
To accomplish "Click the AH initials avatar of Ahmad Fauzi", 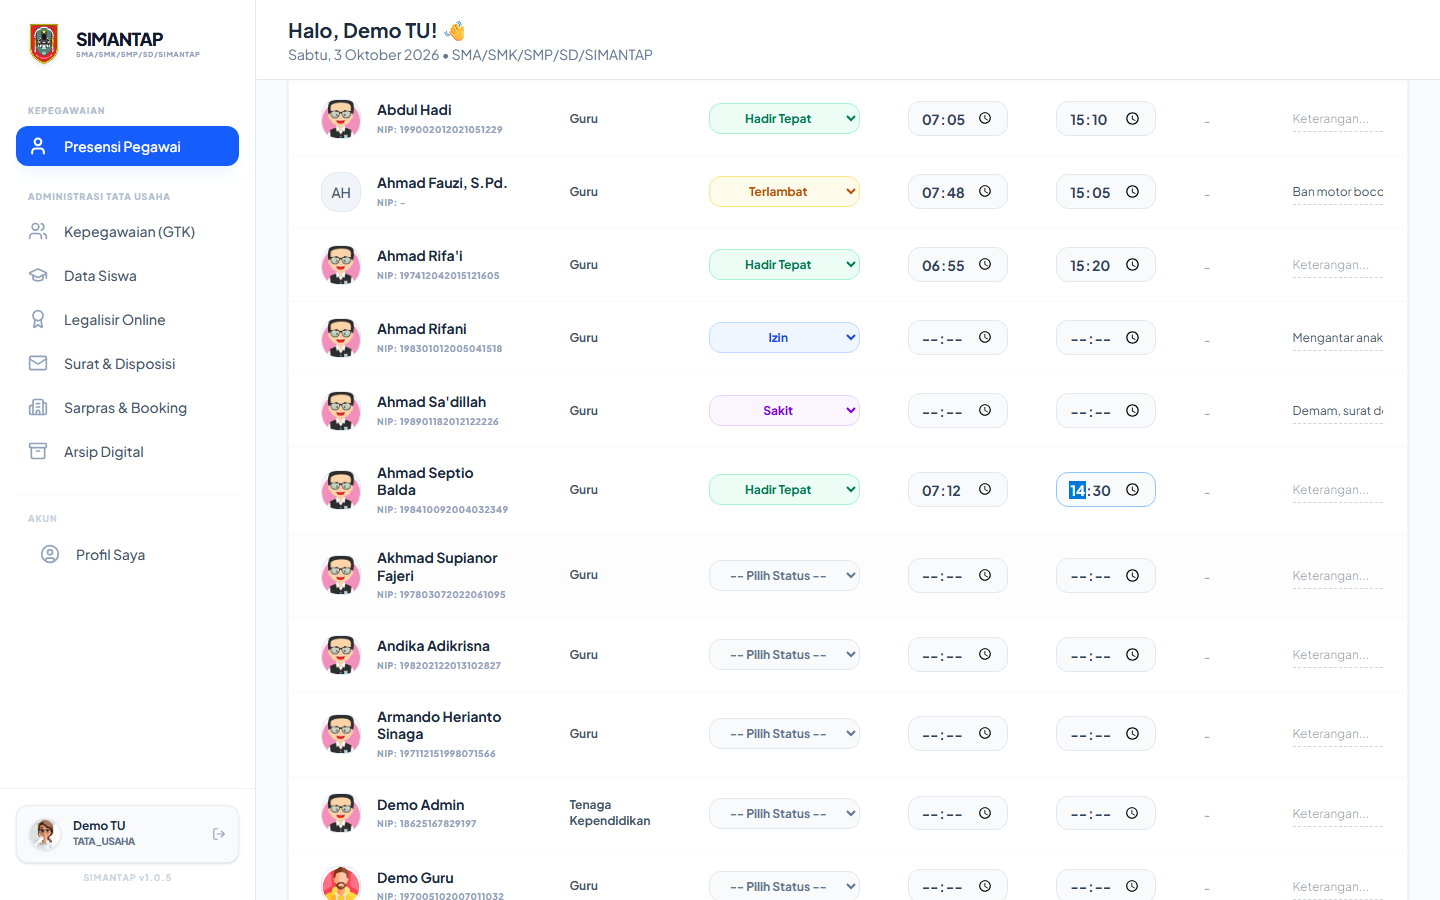I will (341, 192).
